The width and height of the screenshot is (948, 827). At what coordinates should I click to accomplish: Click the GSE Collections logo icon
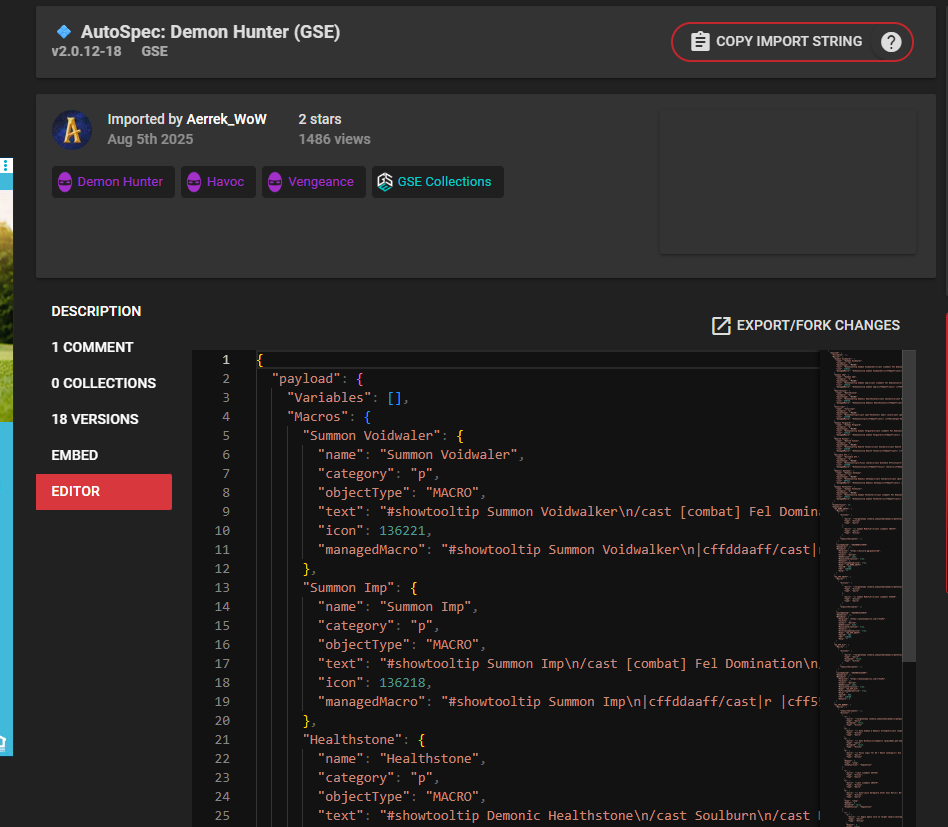click(385, 182)
